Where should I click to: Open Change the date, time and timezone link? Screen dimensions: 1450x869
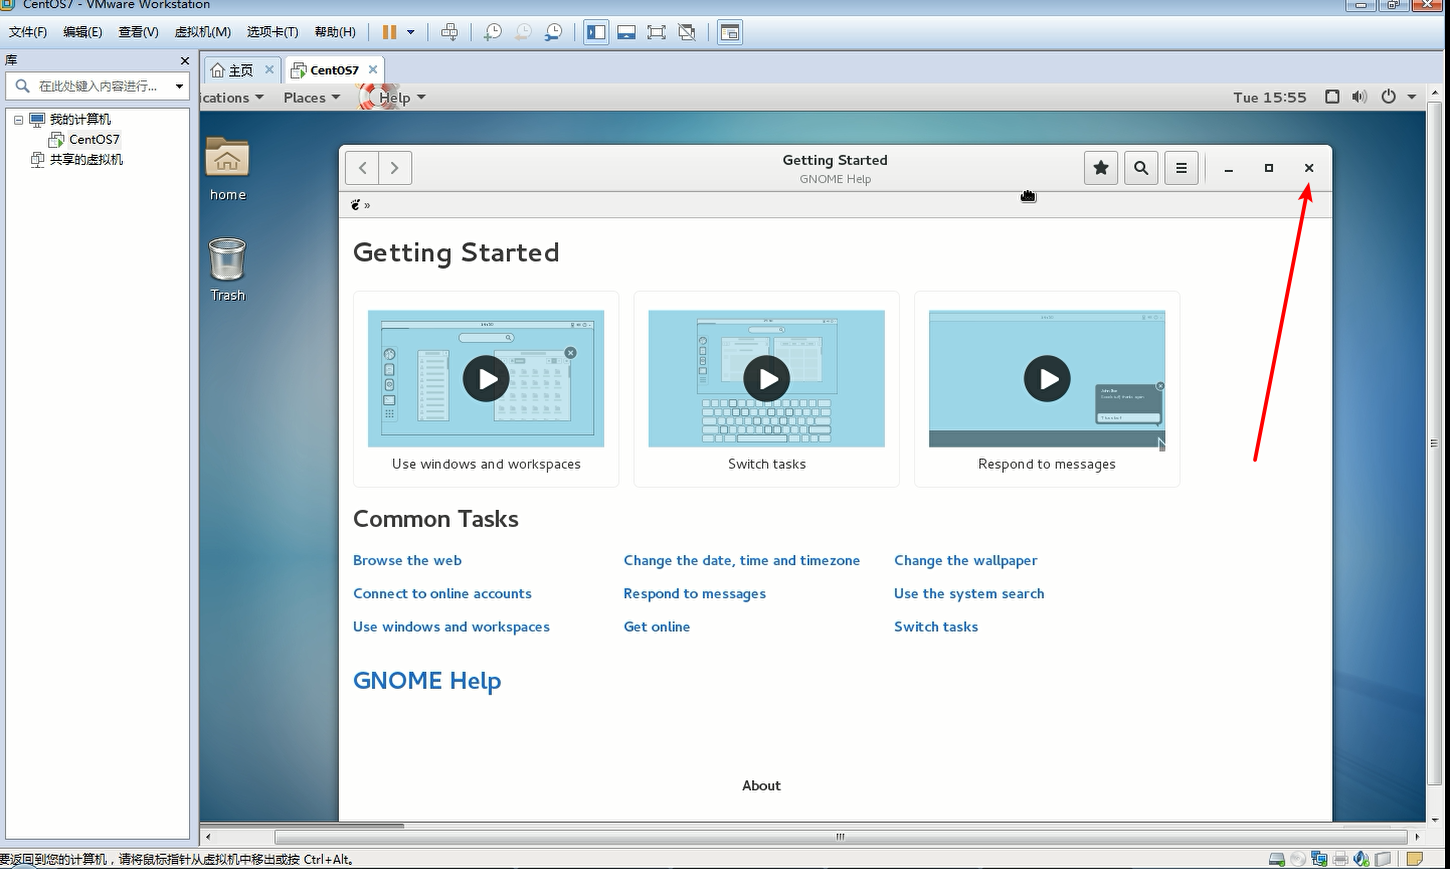click(x=742, y=560)
